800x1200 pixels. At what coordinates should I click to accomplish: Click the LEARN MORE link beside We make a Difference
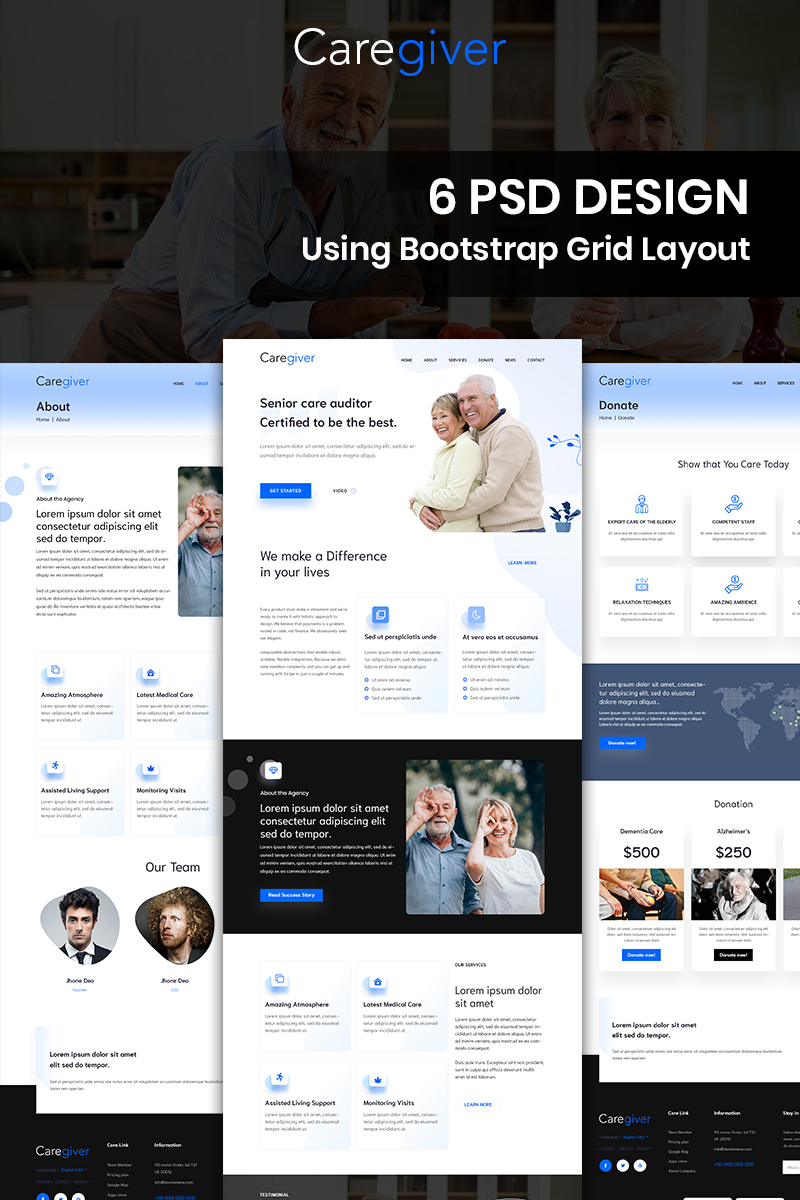[522, 563]
